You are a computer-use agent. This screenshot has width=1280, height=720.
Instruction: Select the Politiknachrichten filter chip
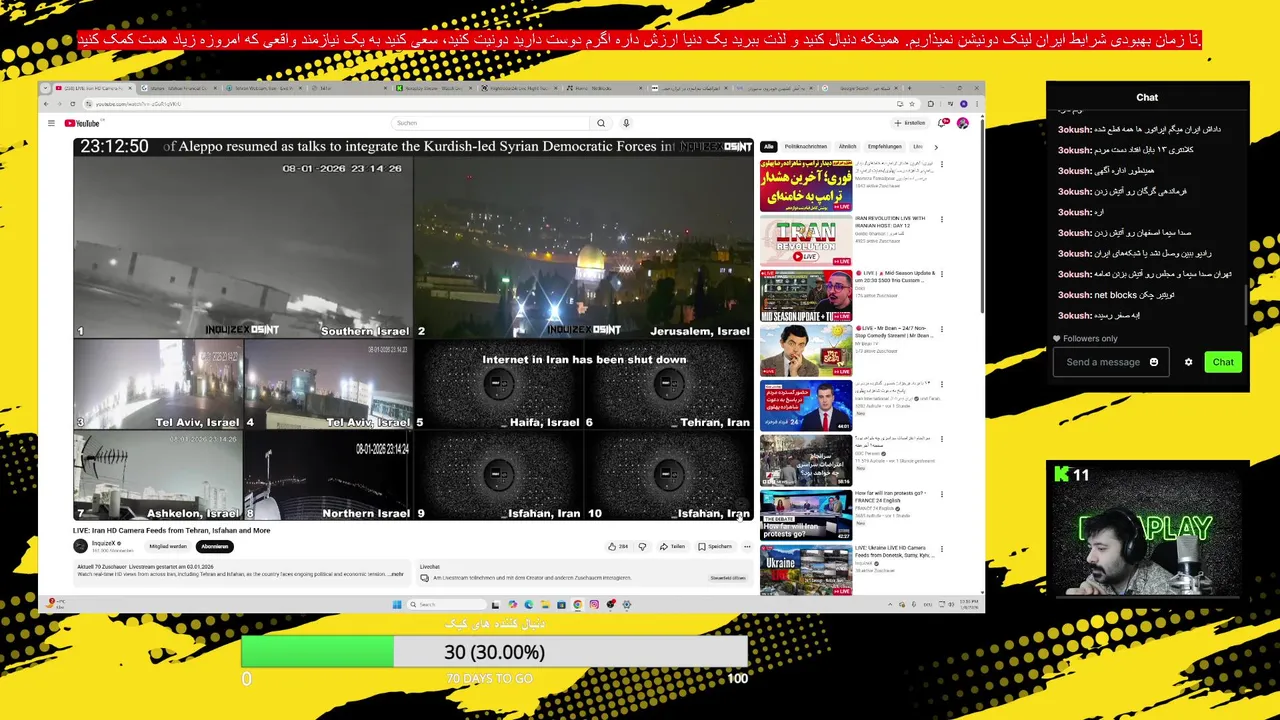point(806,147)
